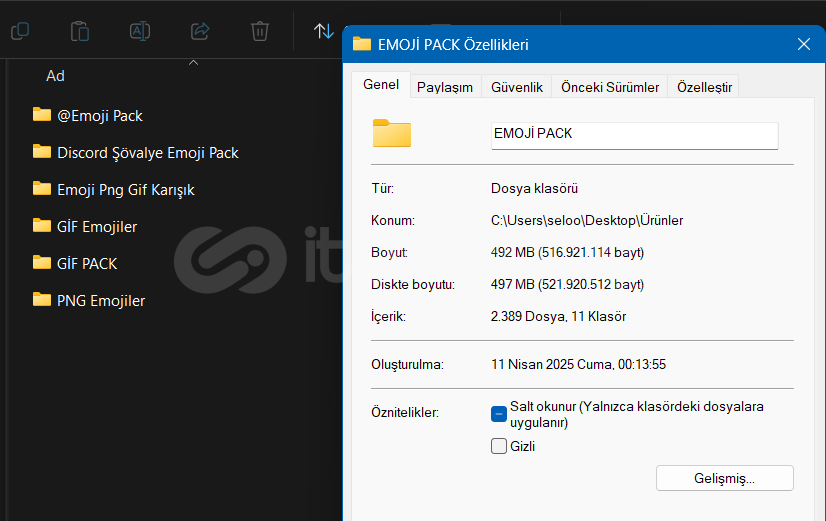This screenshot has height=521, width=826.
Task: Open the Sort arrows menu
Action: tap(323, 31)
